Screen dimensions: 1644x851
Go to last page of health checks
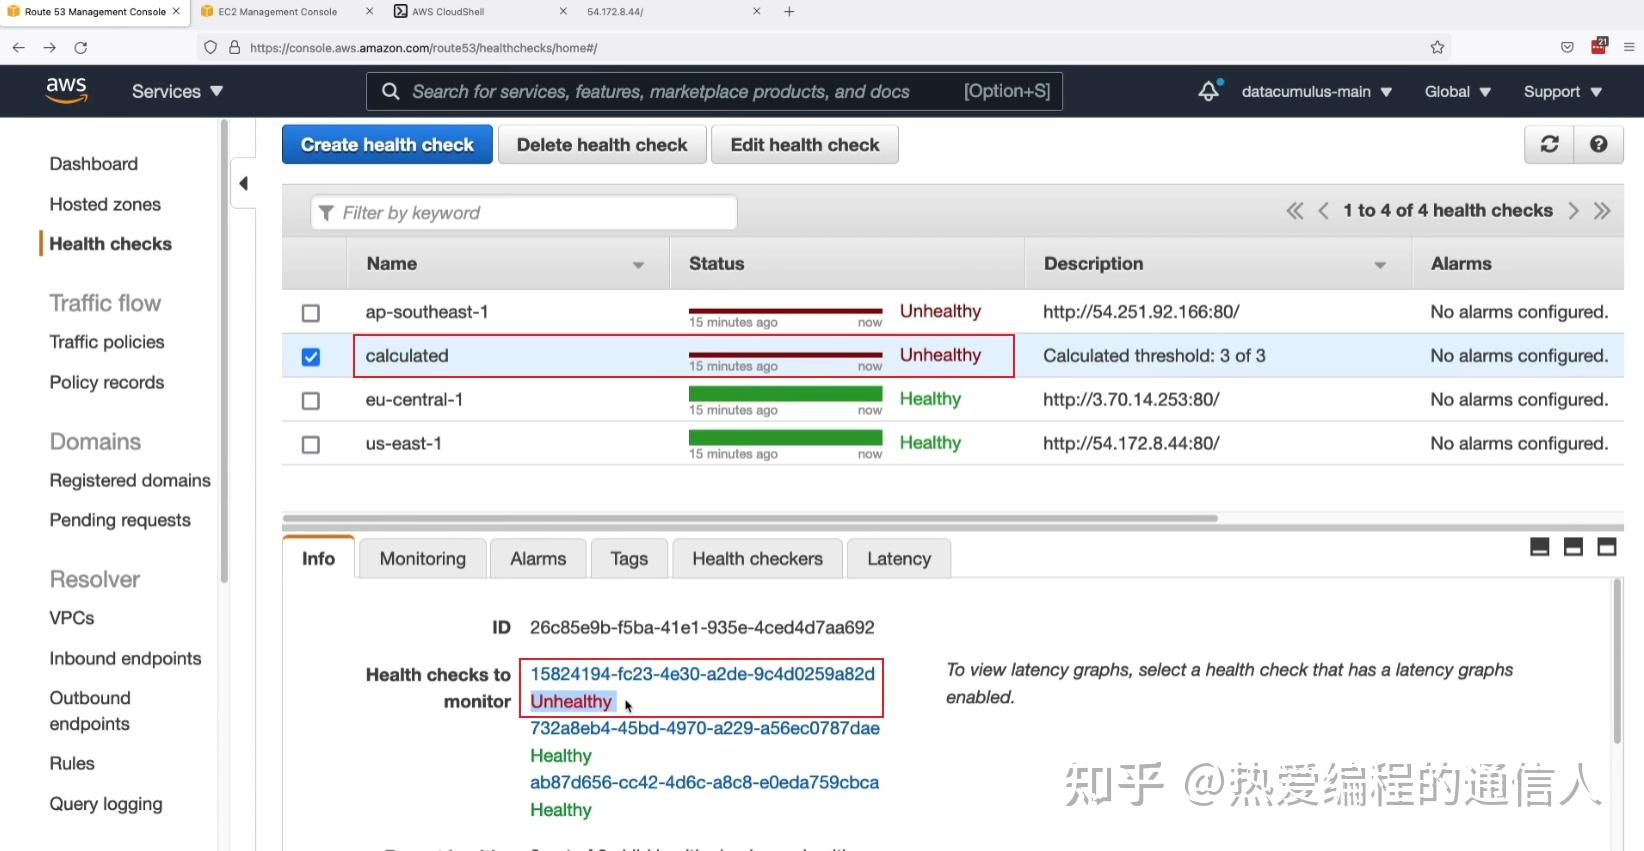coord(1602,210)
